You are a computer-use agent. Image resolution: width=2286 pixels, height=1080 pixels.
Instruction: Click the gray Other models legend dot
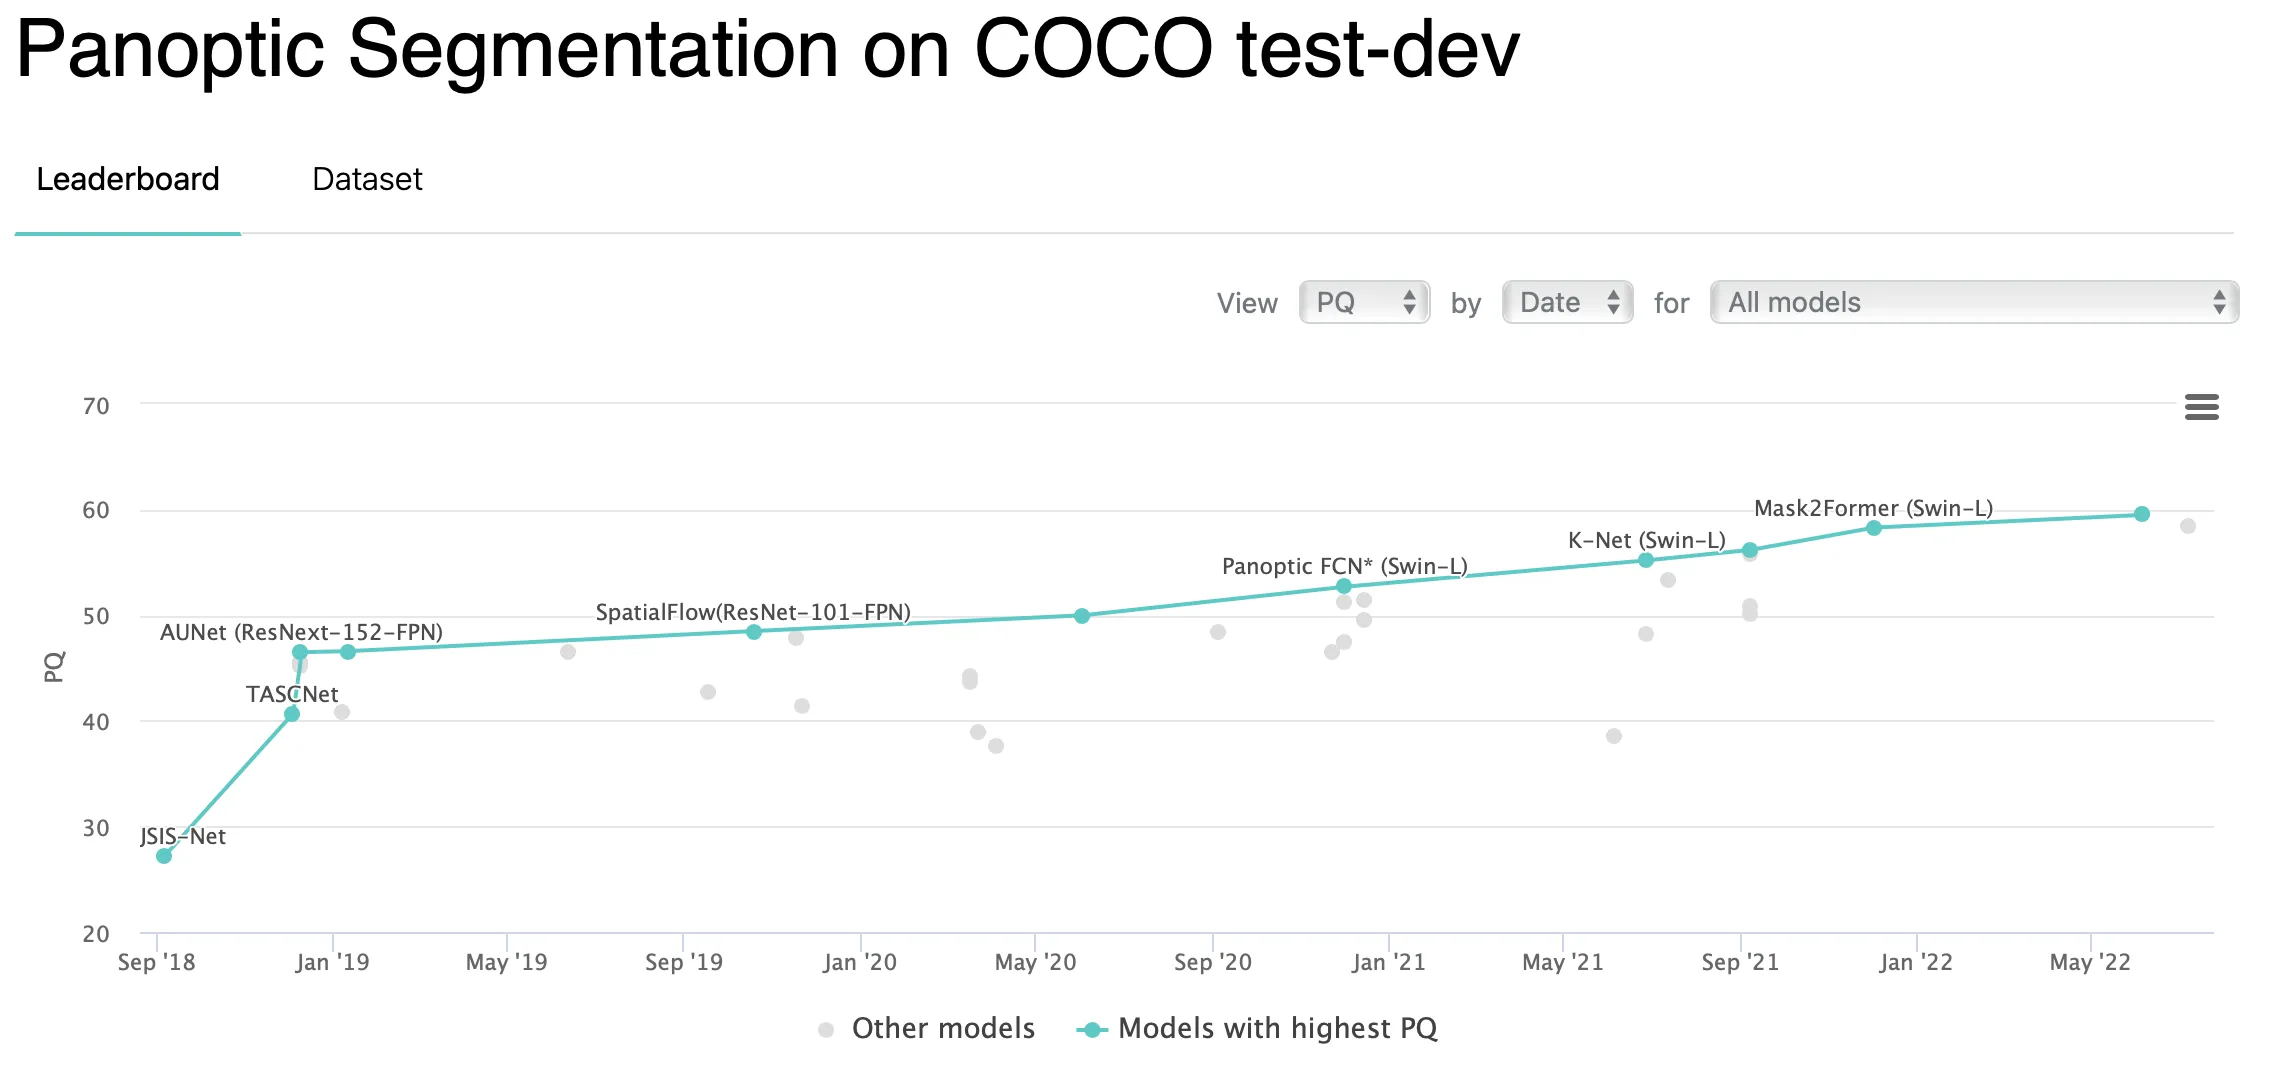(826, 1030)
